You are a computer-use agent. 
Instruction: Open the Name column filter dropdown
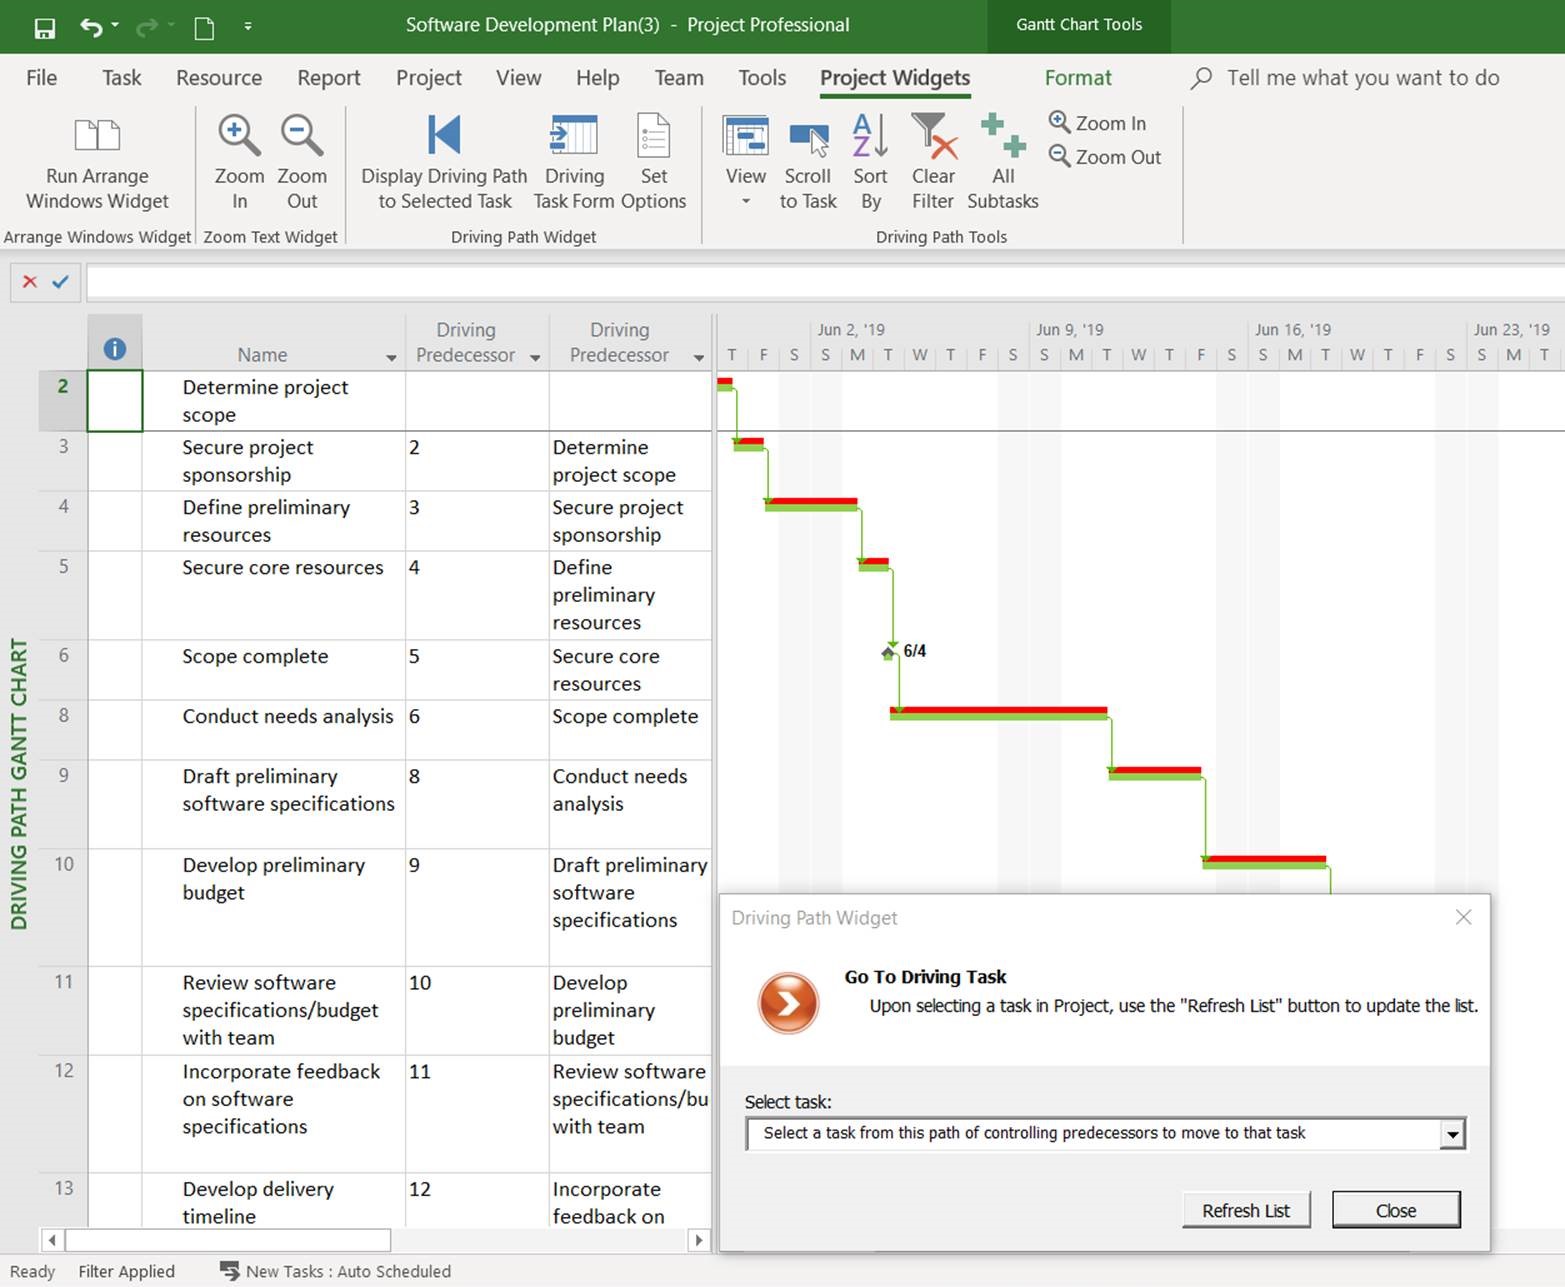[391, 357]
